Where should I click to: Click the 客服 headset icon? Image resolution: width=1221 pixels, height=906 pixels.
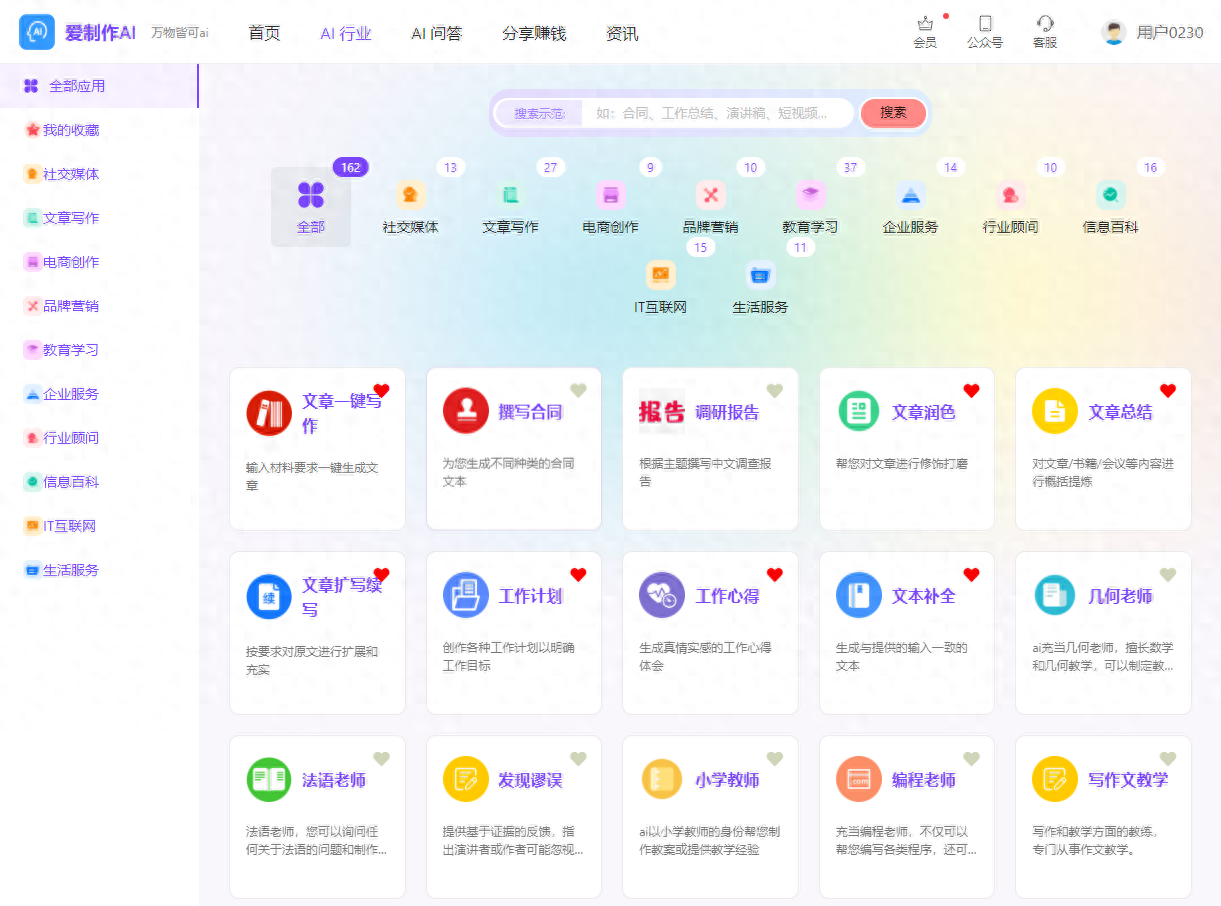click(1045, 24)
